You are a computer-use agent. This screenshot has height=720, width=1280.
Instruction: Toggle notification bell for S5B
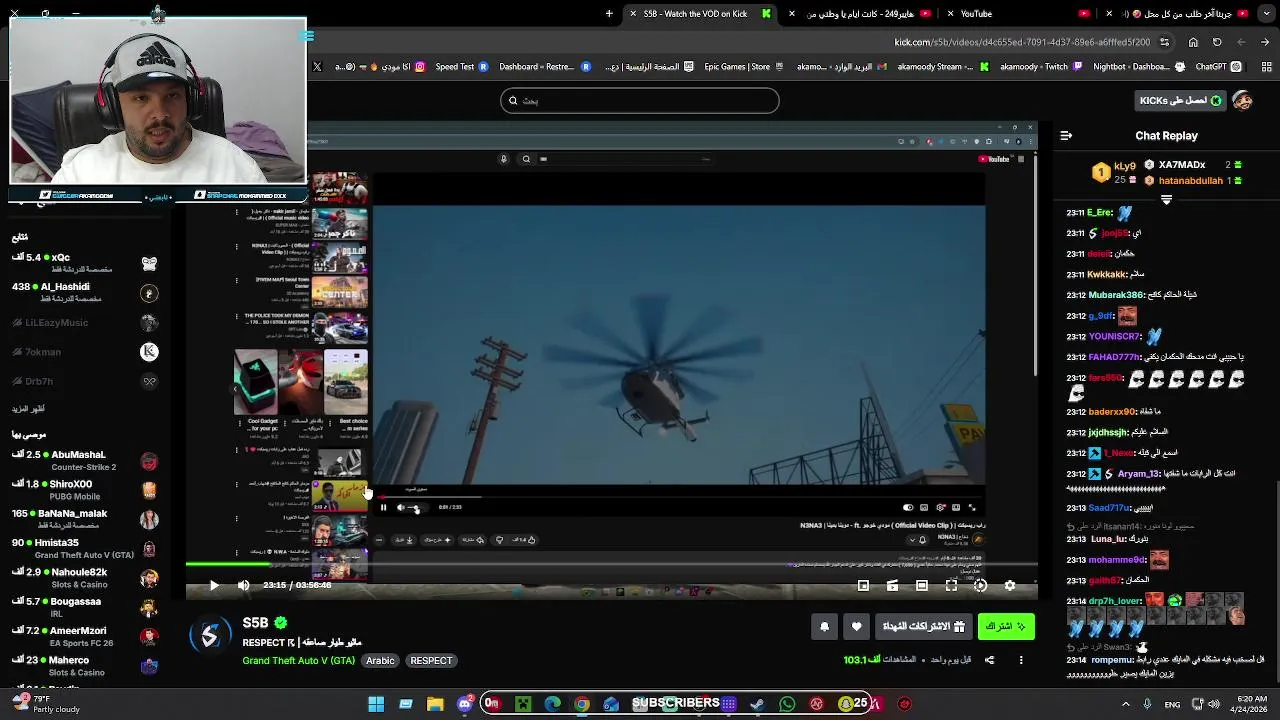pyautogui.click(x=824, y=627)
